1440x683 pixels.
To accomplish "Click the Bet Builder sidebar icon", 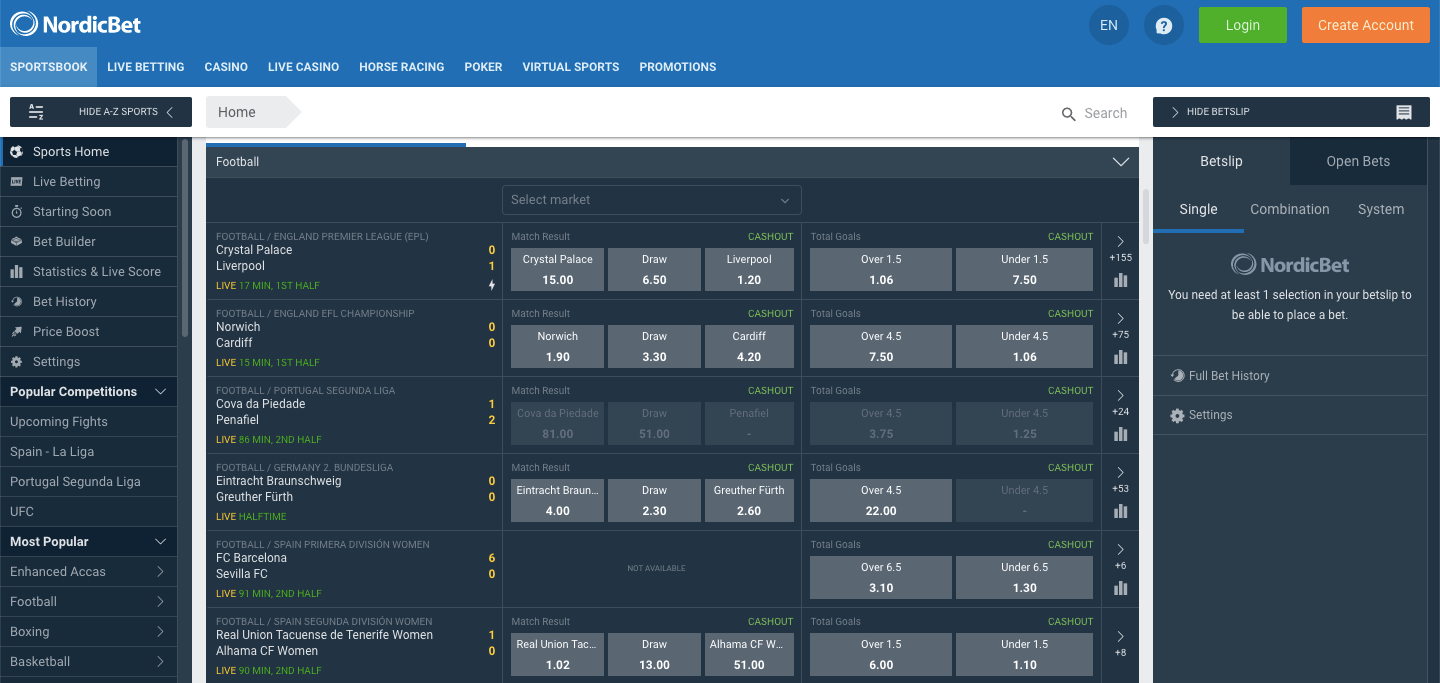I will 16,242.
